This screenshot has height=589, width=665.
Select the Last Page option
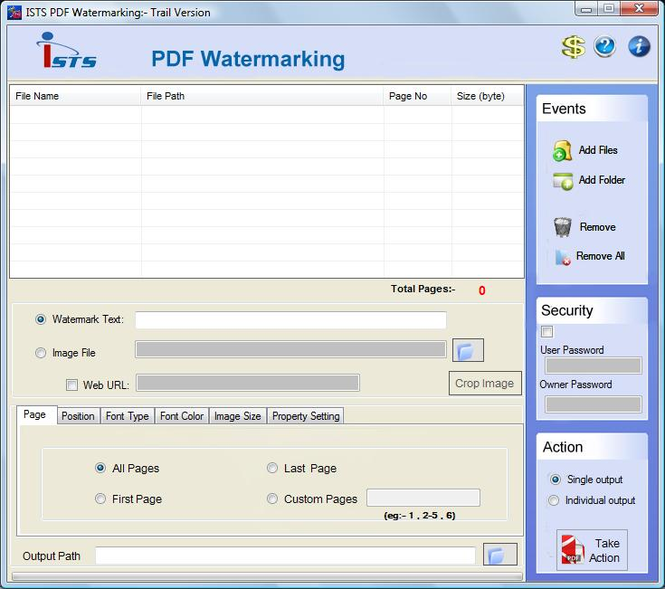click(x=272, y=468)
